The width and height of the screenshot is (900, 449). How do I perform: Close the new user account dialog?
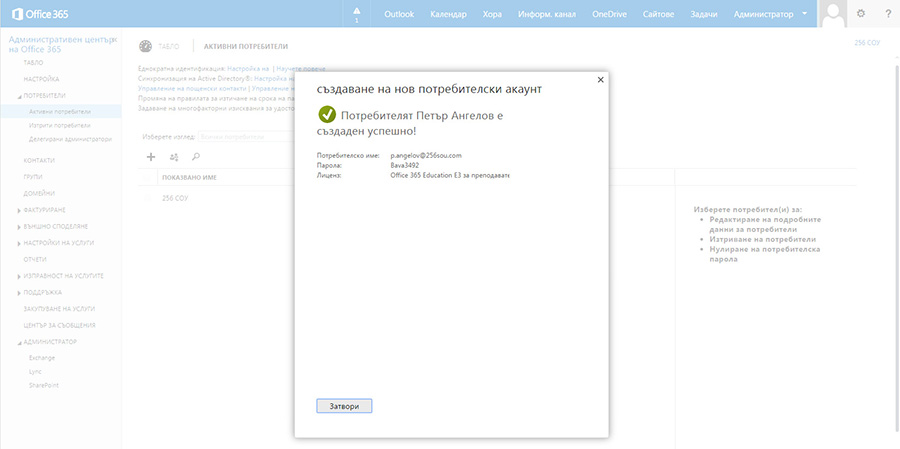(x=600, y=80)
